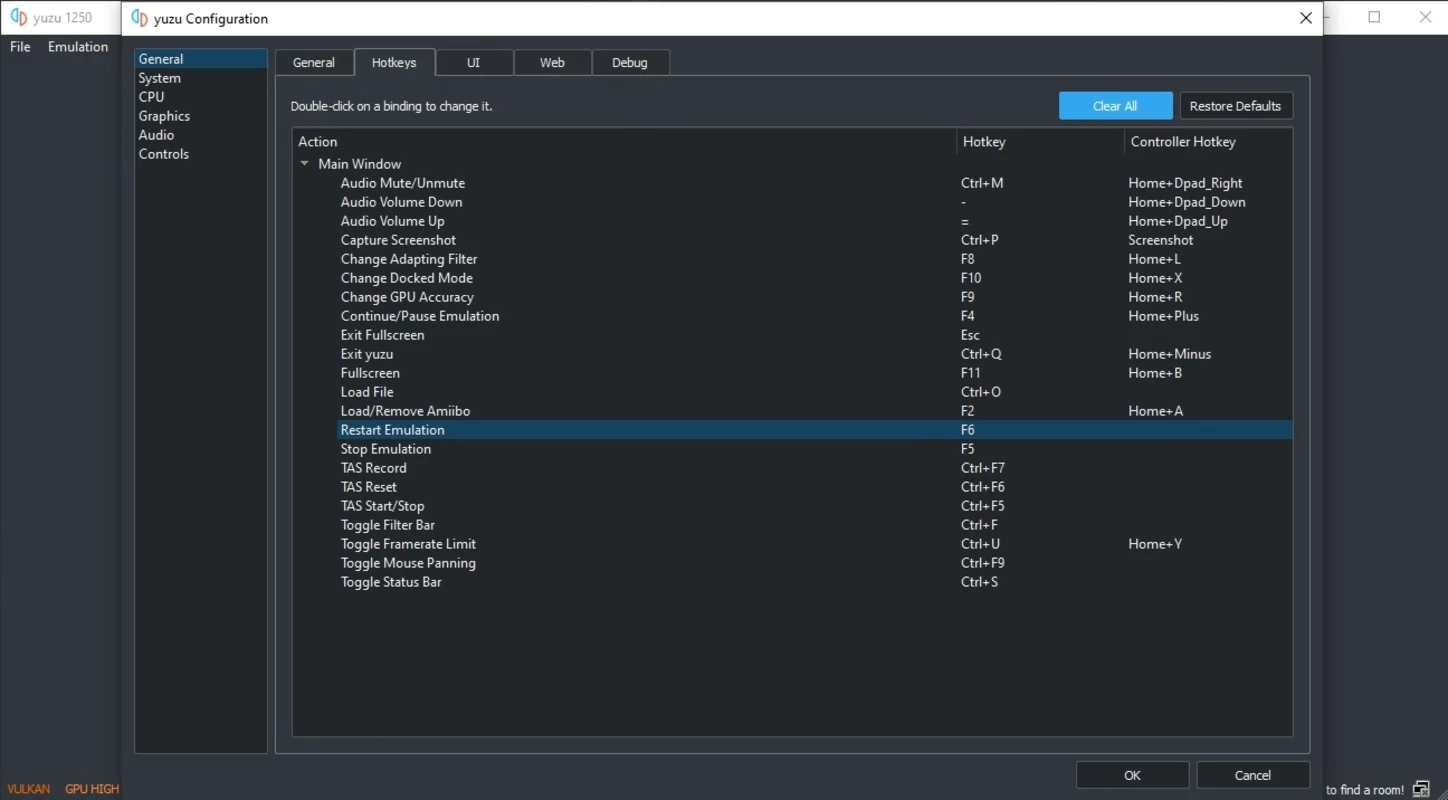Select TAS Reset action
Viewport: 1448px width, 800px height.
[x=369, y=487]
